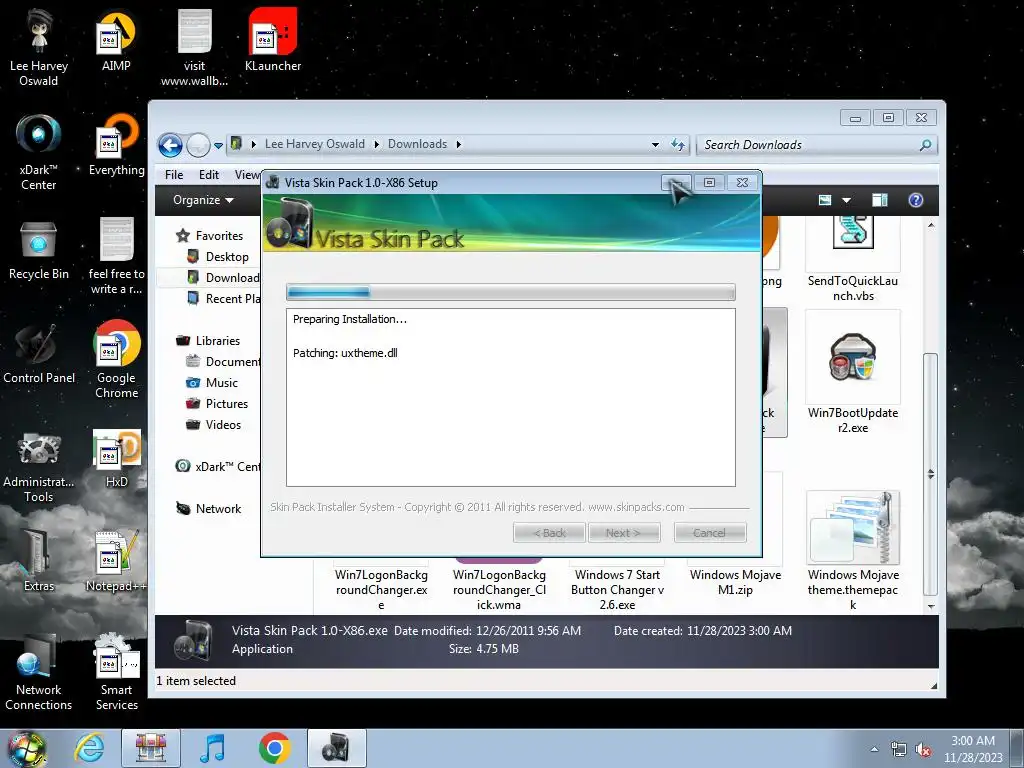1024x768 pixels.
Task: Click the installation progress bar
Action: (511, 292)
